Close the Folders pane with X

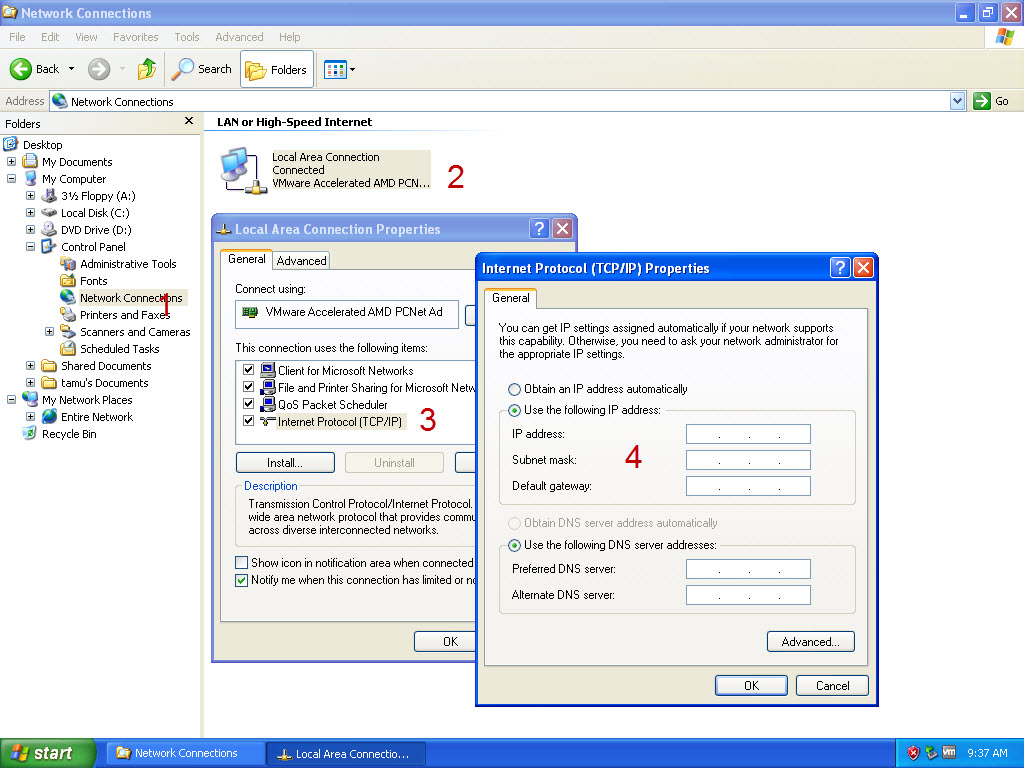tap(189, 121)
